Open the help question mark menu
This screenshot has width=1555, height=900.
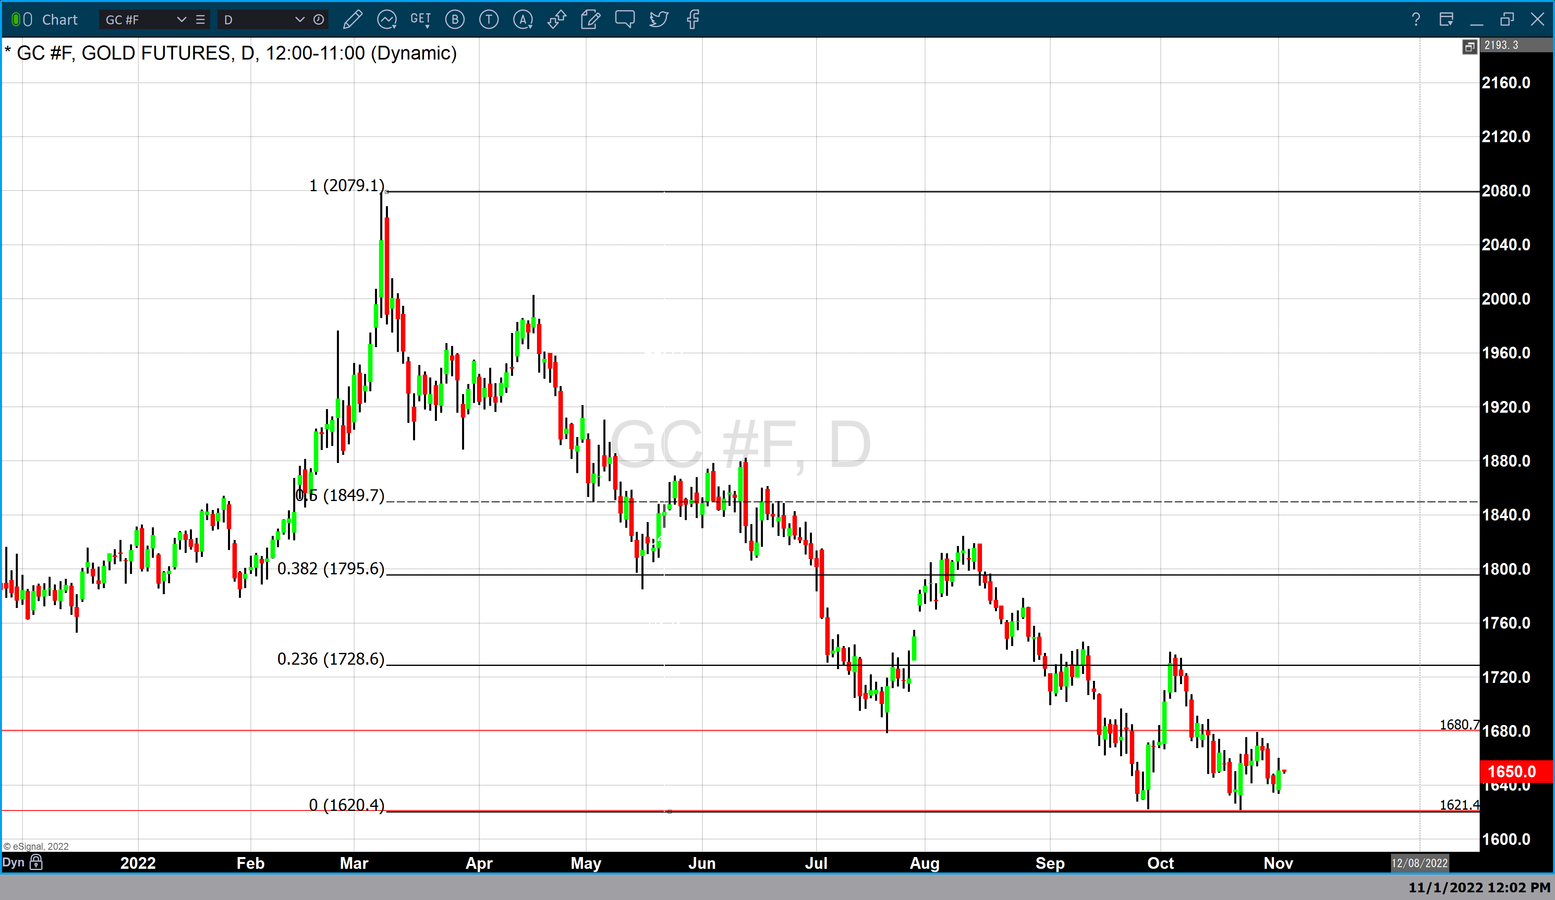tap(1415, 19)
